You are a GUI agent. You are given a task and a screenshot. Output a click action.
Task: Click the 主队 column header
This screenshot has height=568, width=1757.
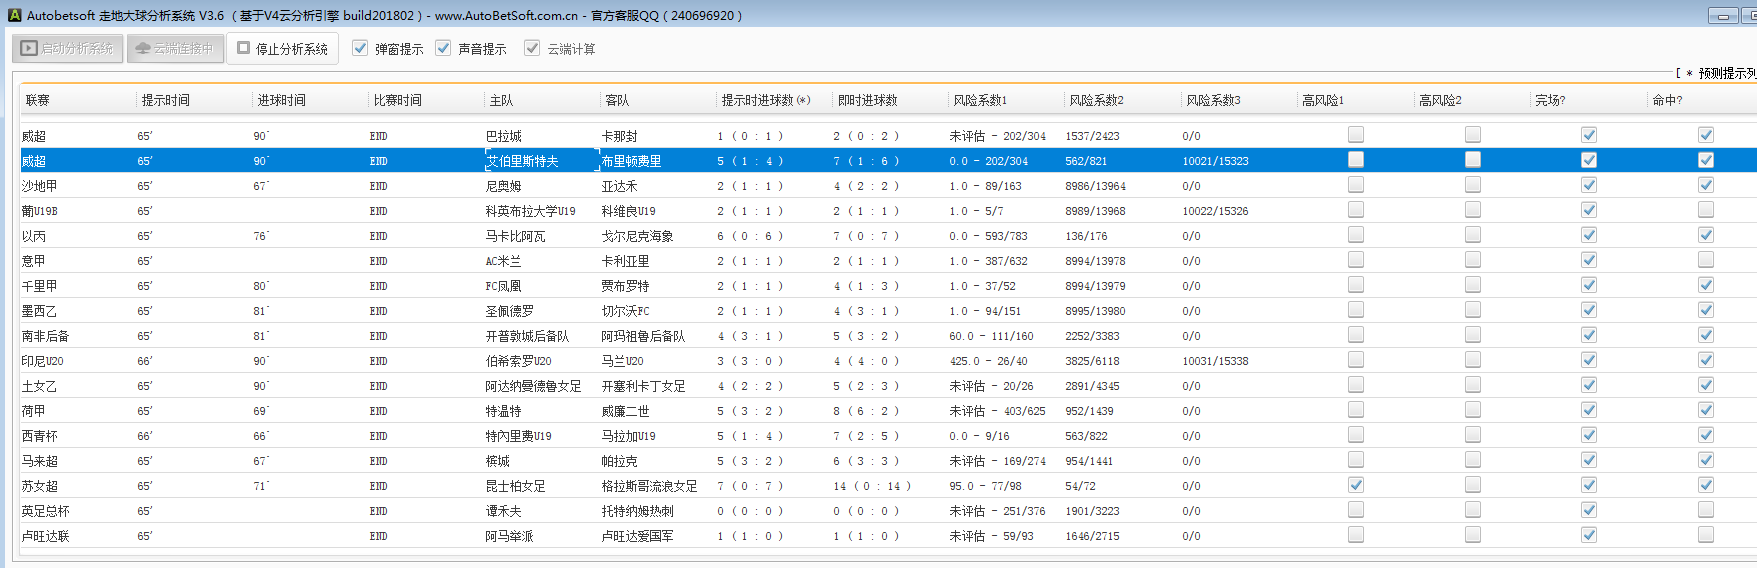pos(501,100)
